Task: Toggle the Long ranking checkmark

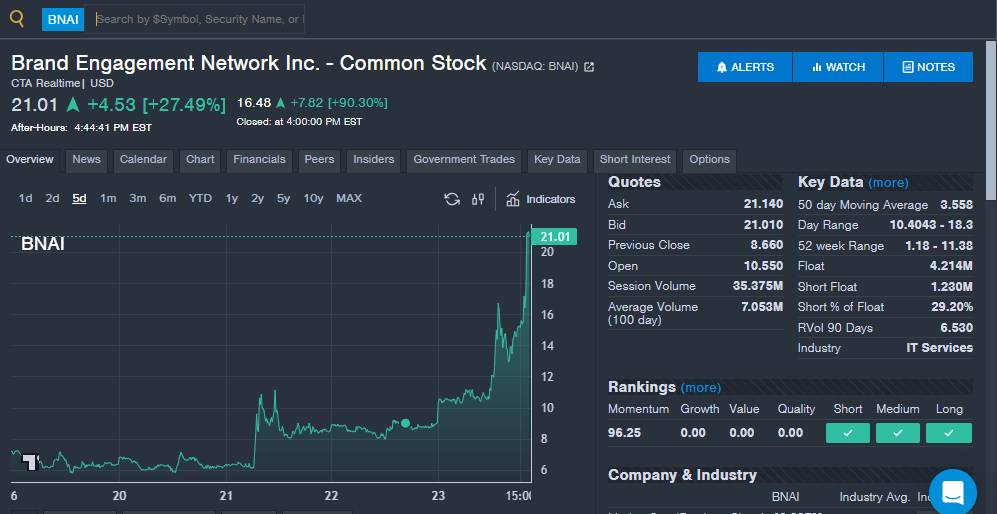Action: (x=948, y=433)
